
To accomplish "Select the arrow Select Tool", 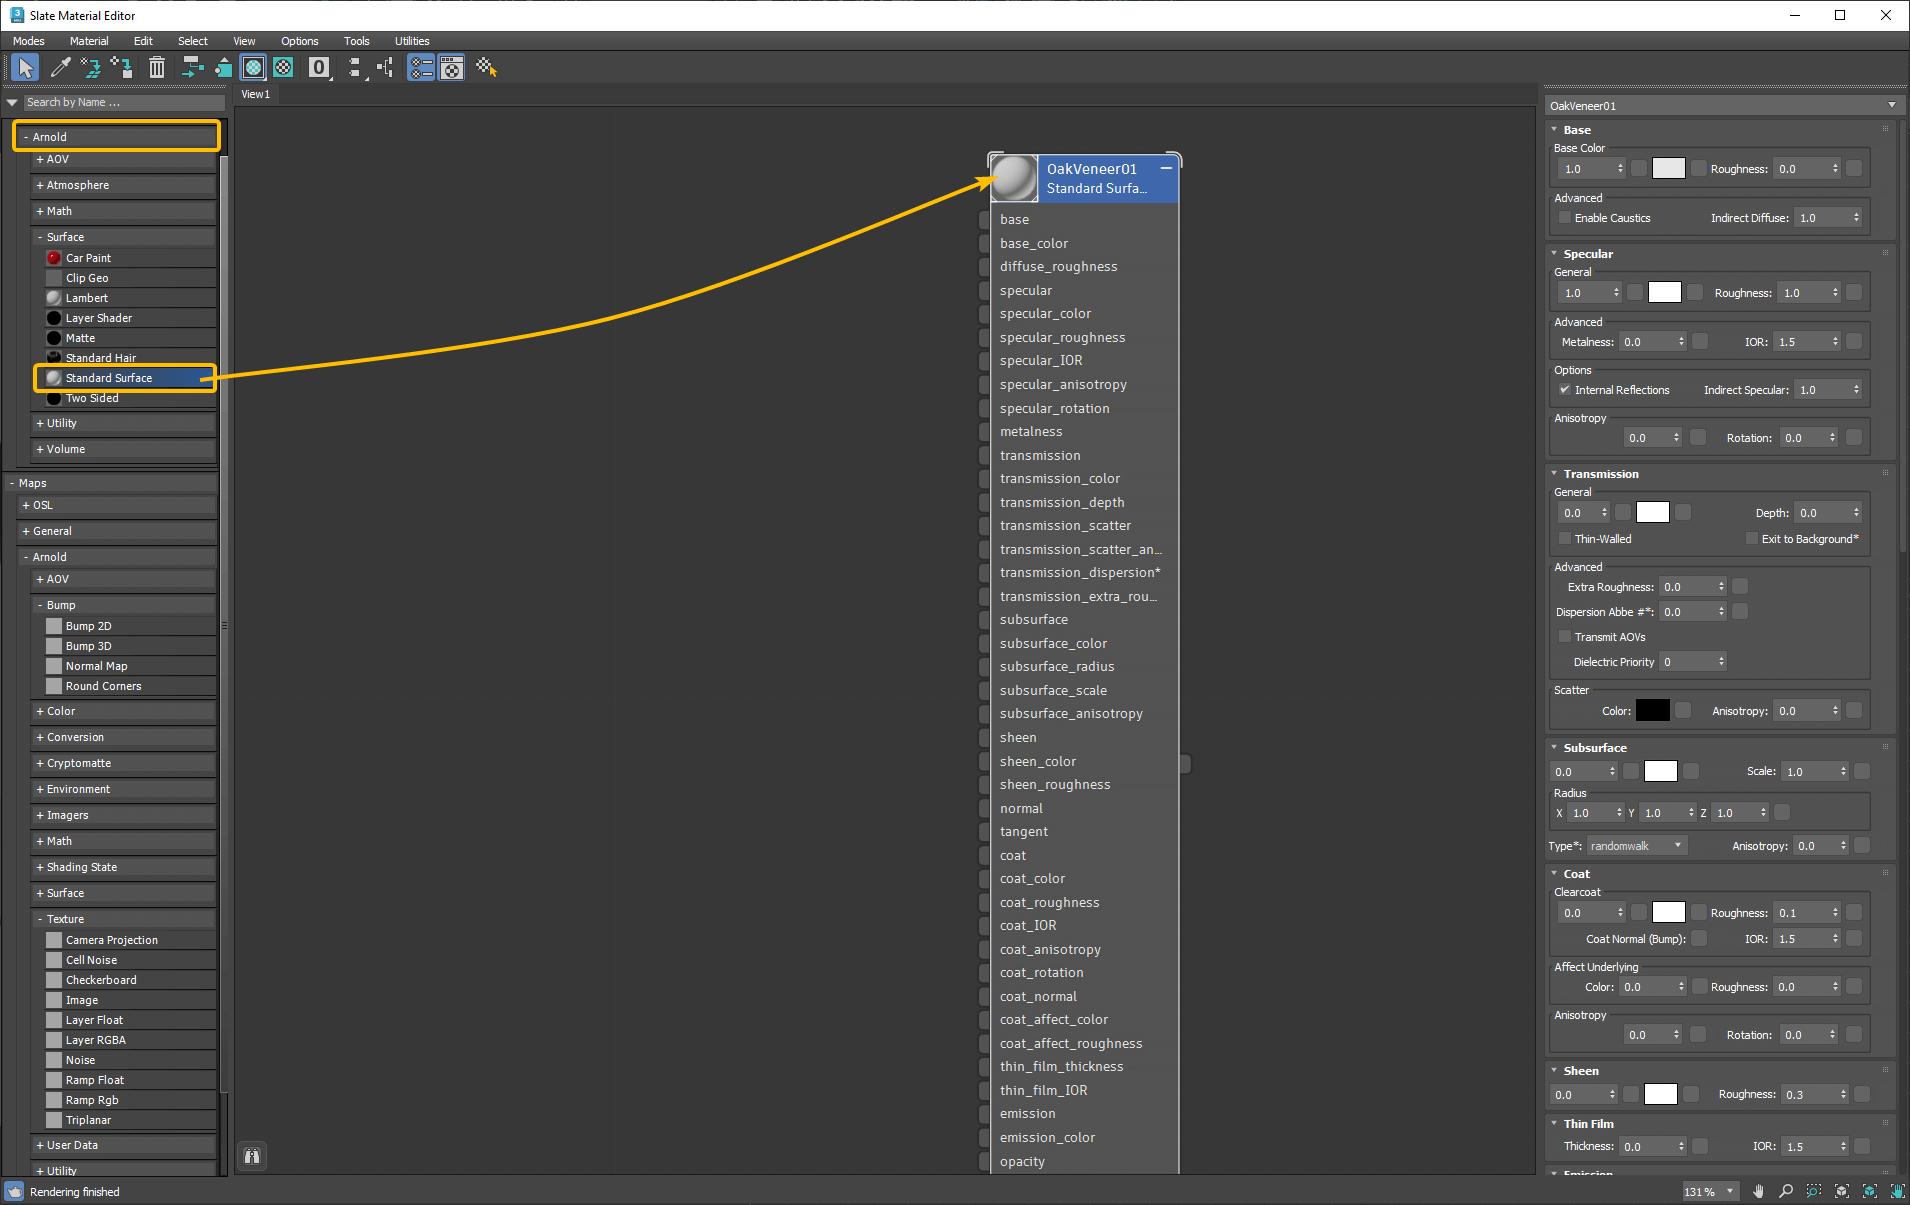I will coord(26,67).
